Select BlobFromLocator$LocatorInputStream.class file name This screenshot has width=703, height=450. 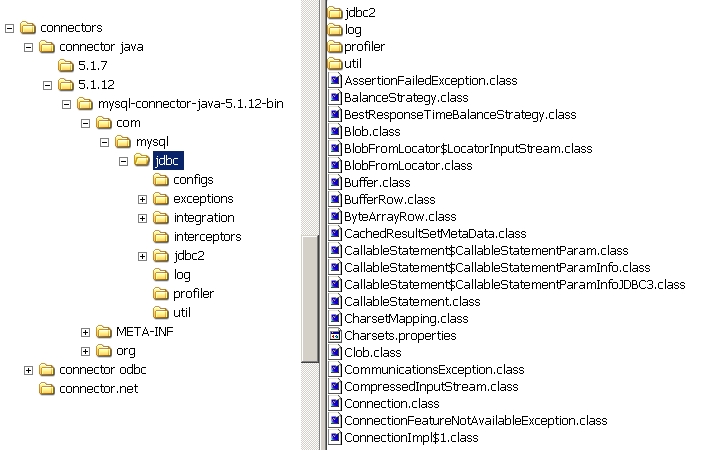468,149
